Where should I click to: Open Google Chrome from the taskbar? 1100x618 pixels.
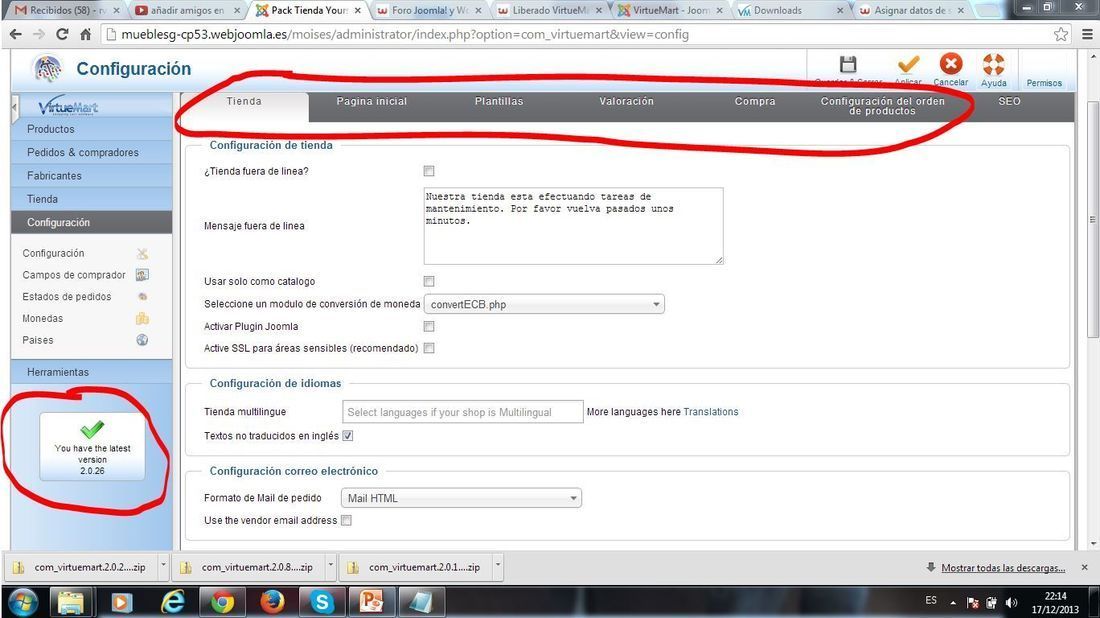click(x=222, y=603)
